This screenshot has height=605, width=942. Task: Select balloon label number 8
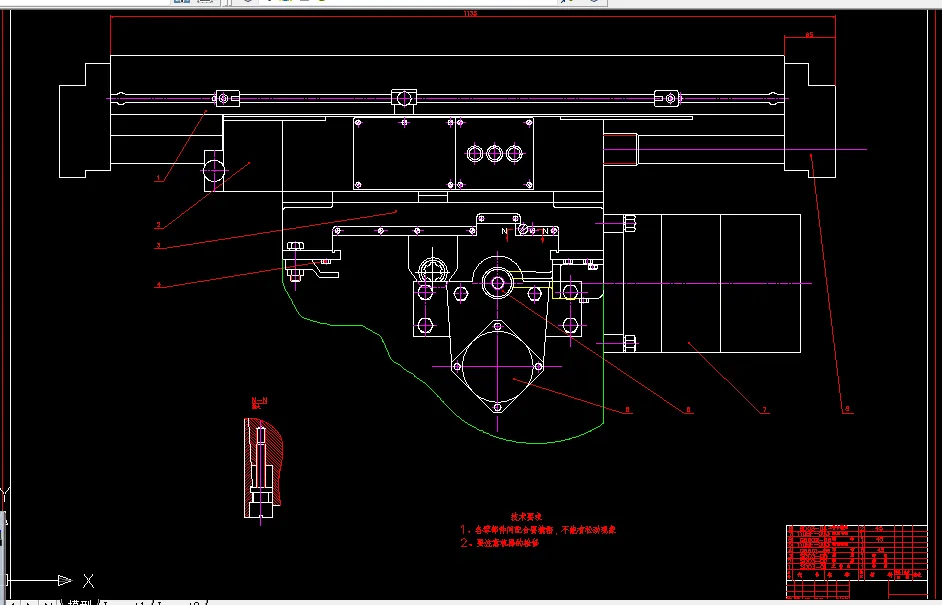click(x=848, y=409)
